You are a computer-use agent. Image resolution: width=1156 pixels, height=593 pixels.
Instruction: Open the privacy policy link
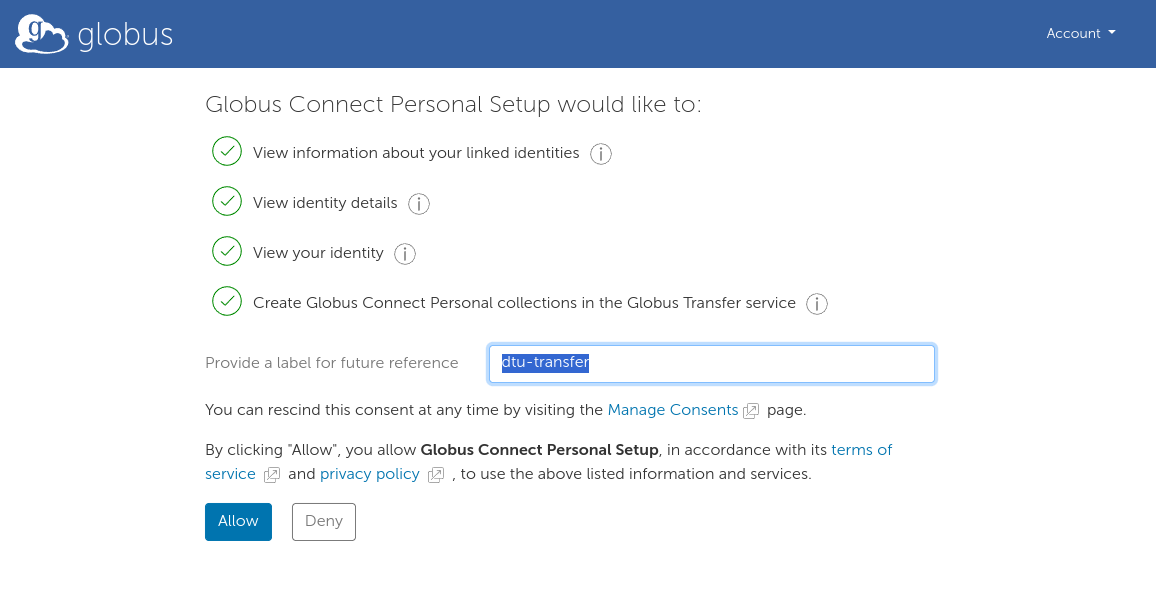click(369, 474)
